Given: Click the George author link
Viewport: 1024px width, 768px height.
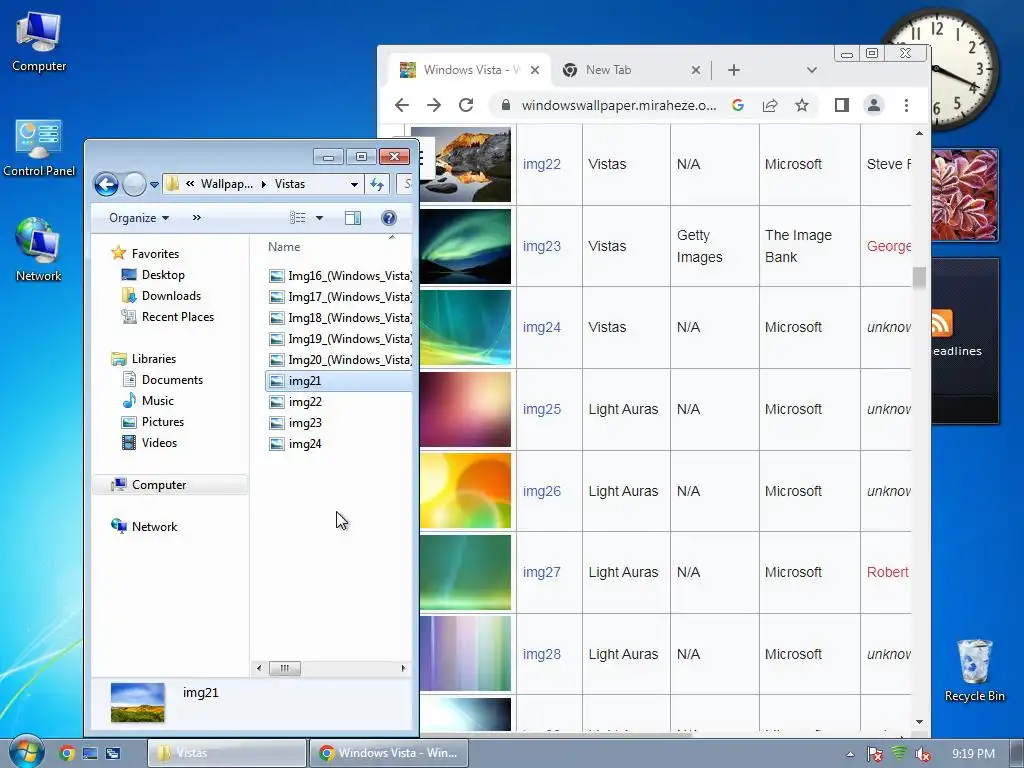Looking at the screenshot, I should pyautogui.click(x=888, y=246).
